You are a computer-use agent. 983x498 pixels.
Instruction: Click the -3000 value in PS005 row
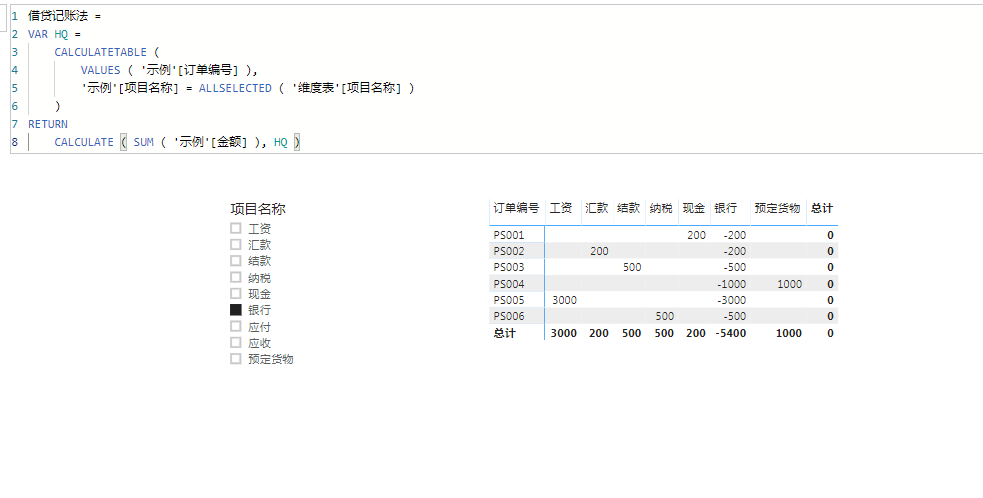click(732, 300)
